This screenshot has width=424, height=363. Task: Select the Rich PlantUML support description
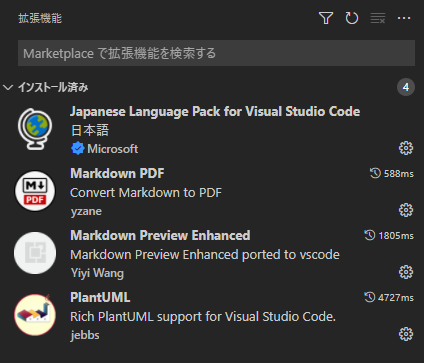(x=203, y=317)
